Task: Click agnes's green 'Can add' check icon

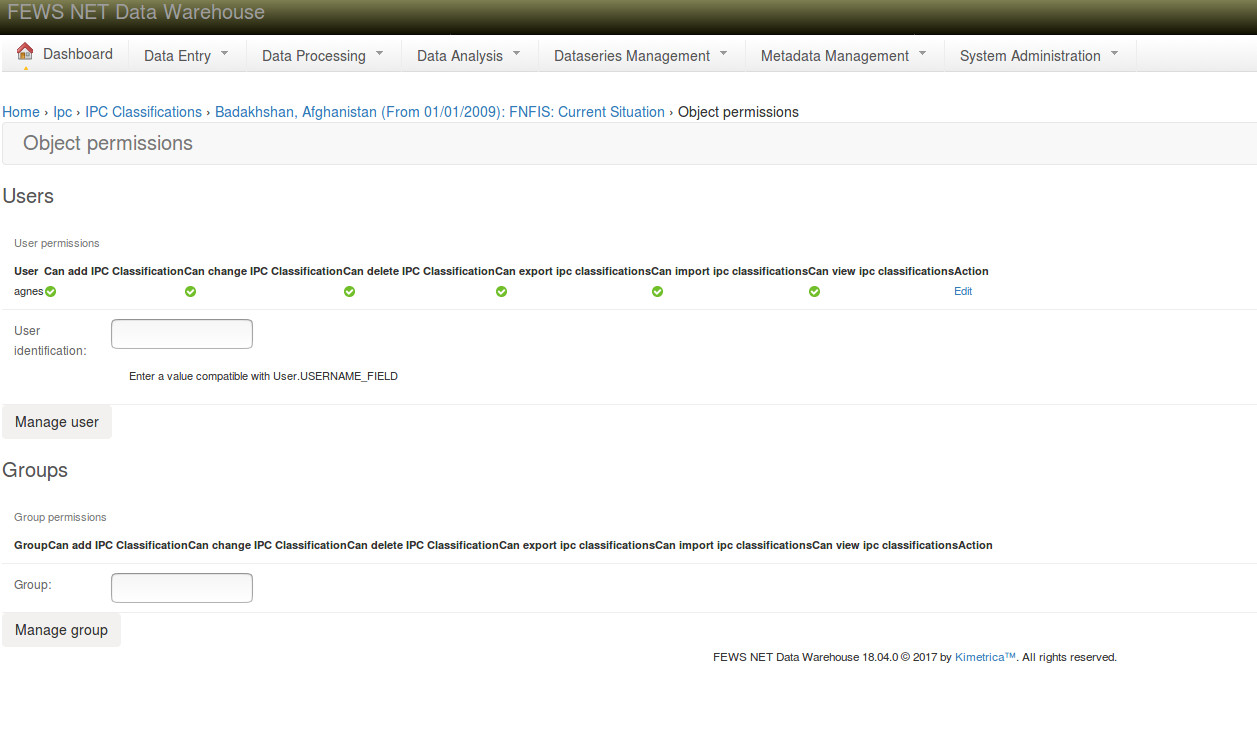Action: tap(50, 292)
